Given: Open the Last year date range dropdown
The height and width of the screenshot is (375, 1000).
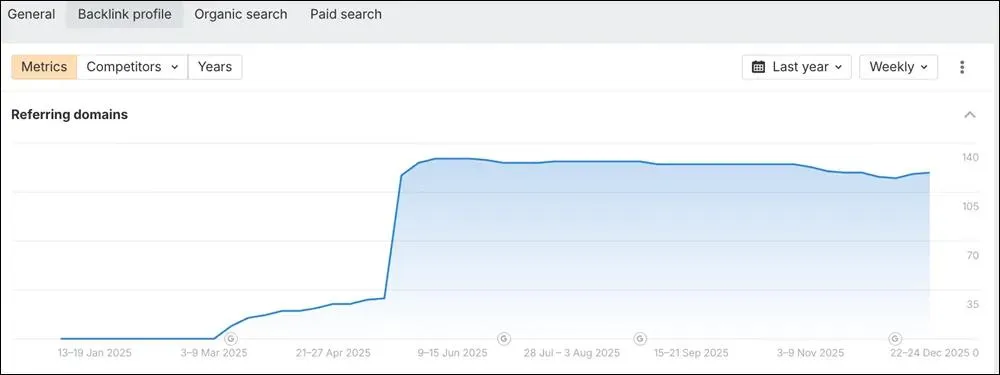Looking at the screenshot, I should (797, 67).
